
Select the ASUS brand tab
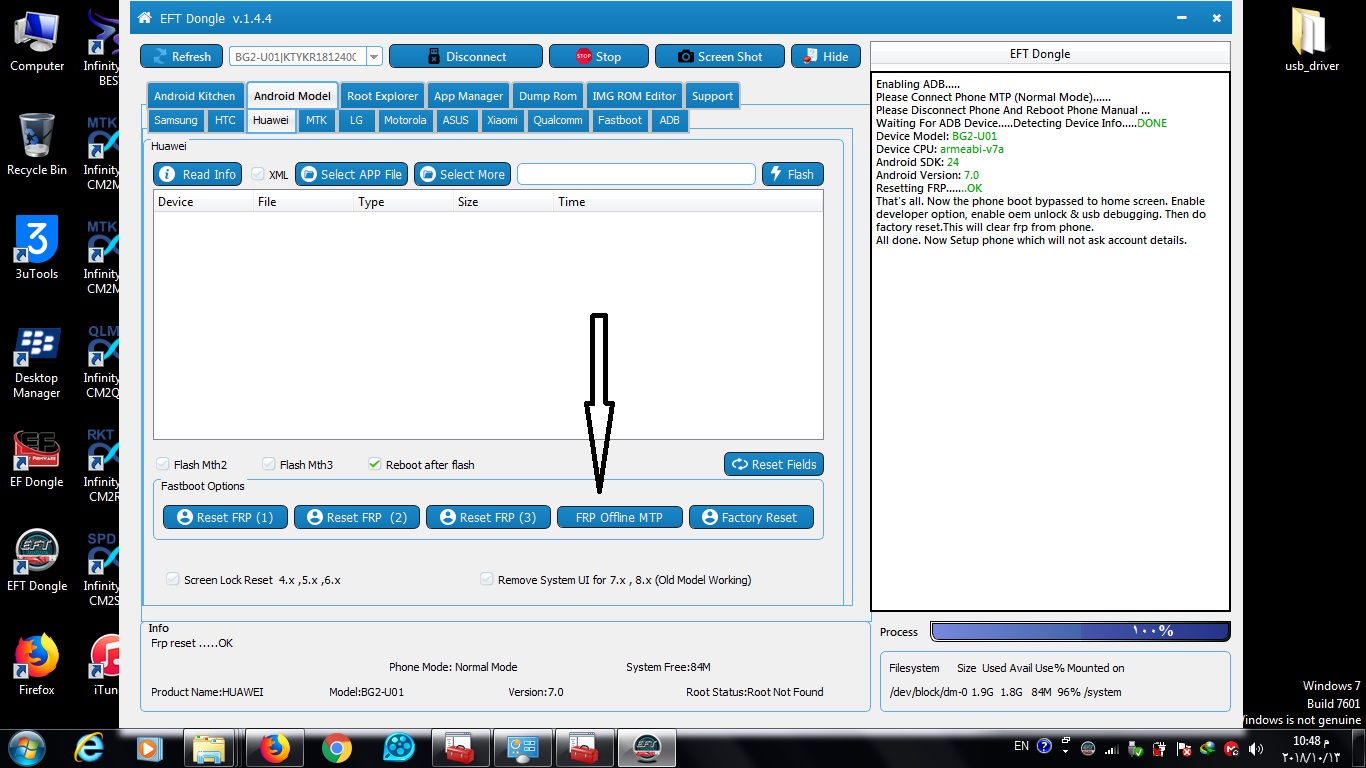(456, 120)
